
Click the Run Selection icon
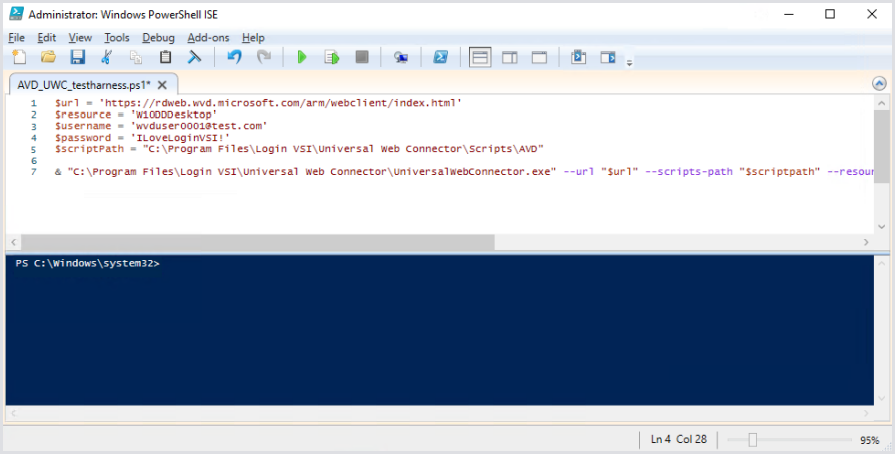point(331,58)
